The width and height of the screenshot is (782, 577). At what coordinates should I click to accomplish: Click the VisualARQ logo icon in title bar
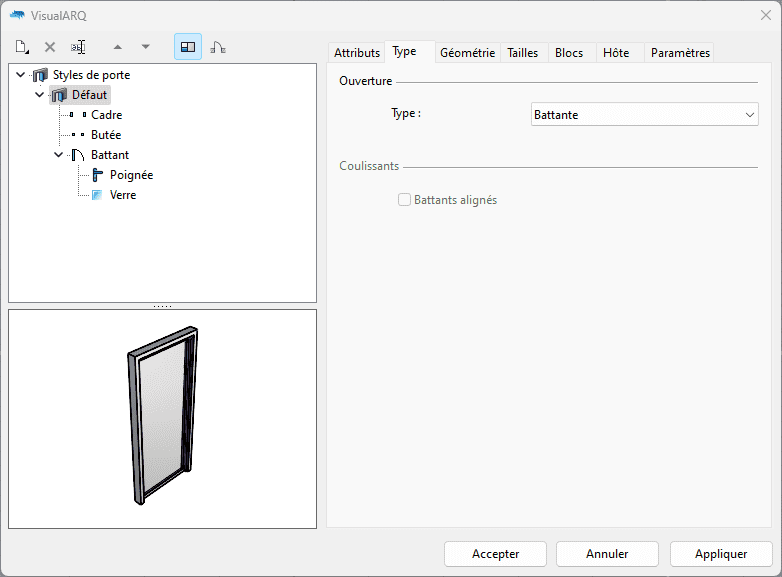tap(17, 15)
